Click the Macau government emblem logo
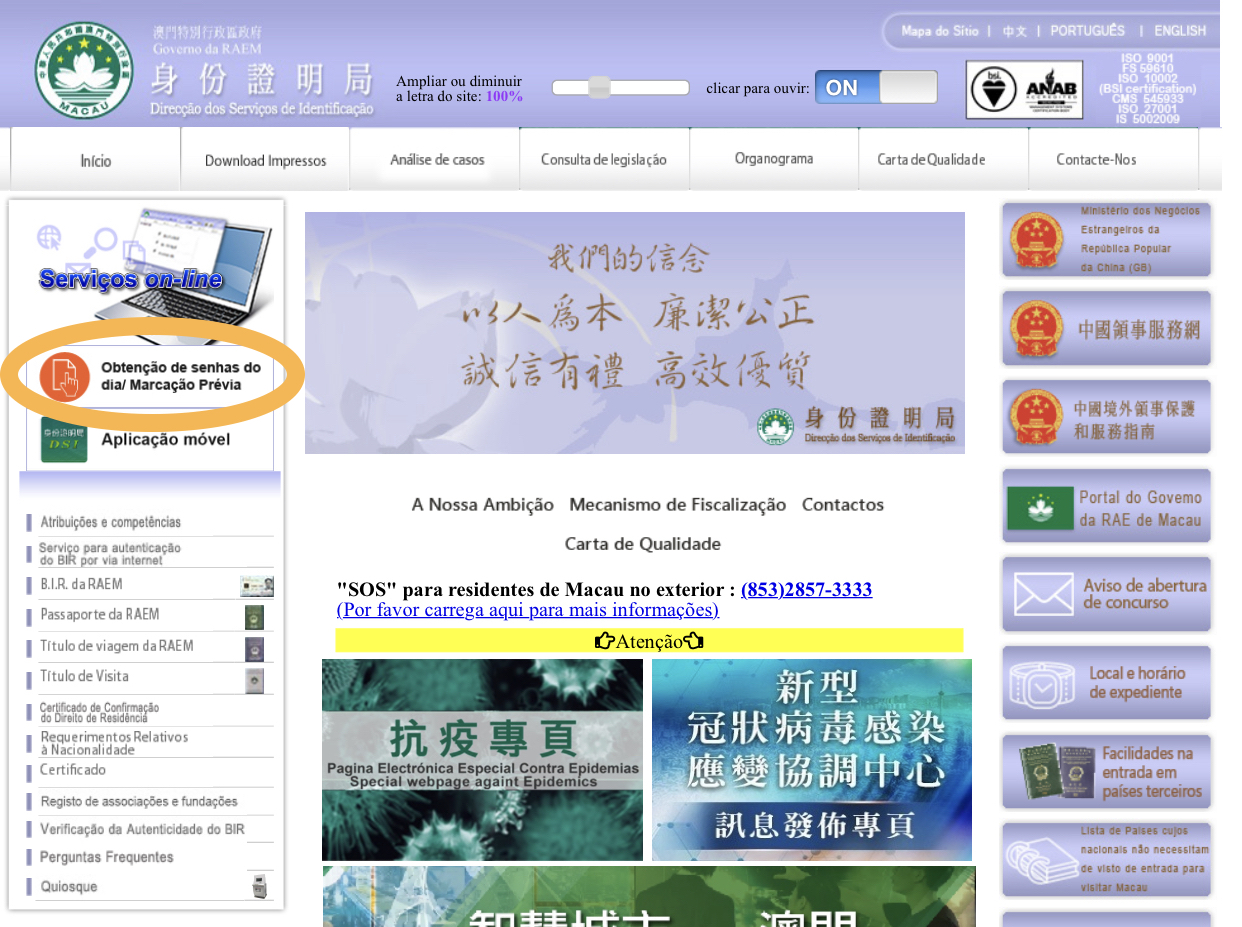Viewport: 1242px width, 927px height. coord(83,70)
